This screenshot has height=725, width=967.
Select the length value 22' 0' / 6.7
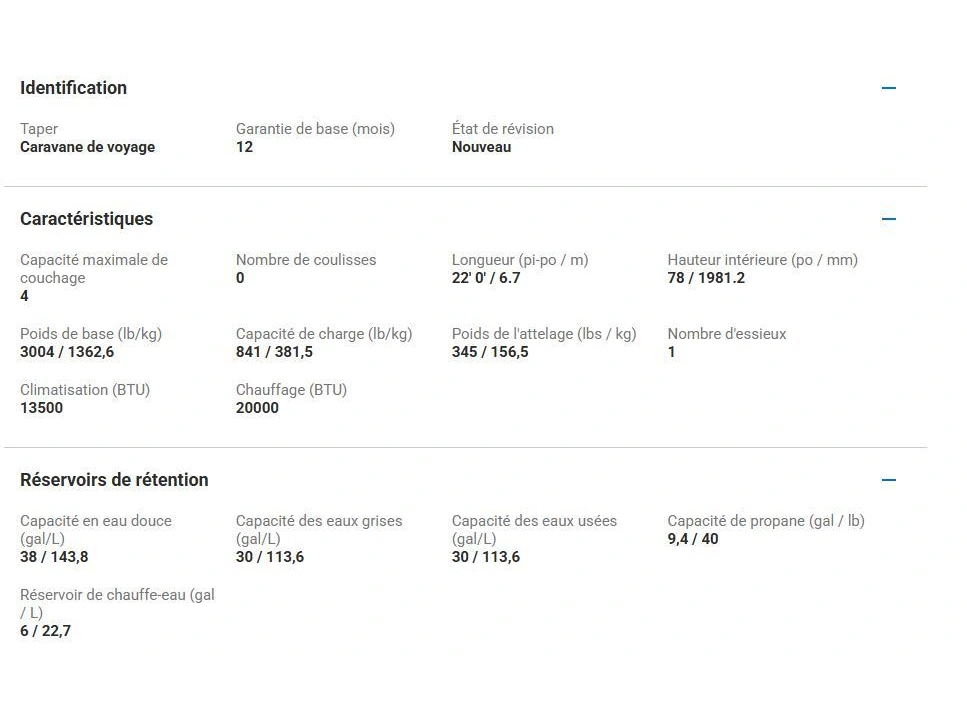[x=486, y=278]
